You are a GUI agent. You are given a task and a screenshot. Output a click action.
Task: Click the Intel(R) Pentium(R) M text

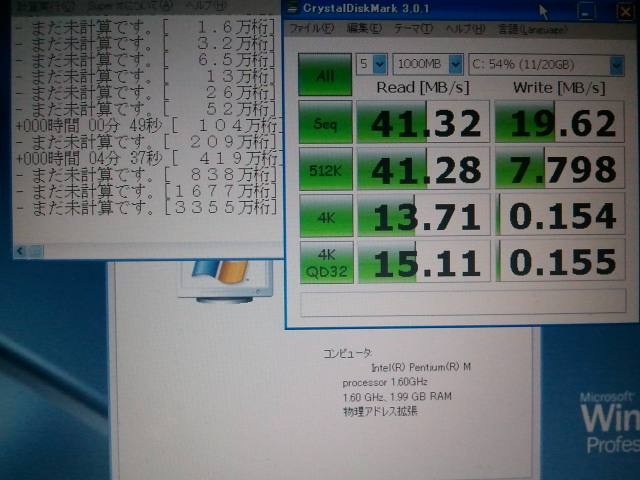pos(421,367)
